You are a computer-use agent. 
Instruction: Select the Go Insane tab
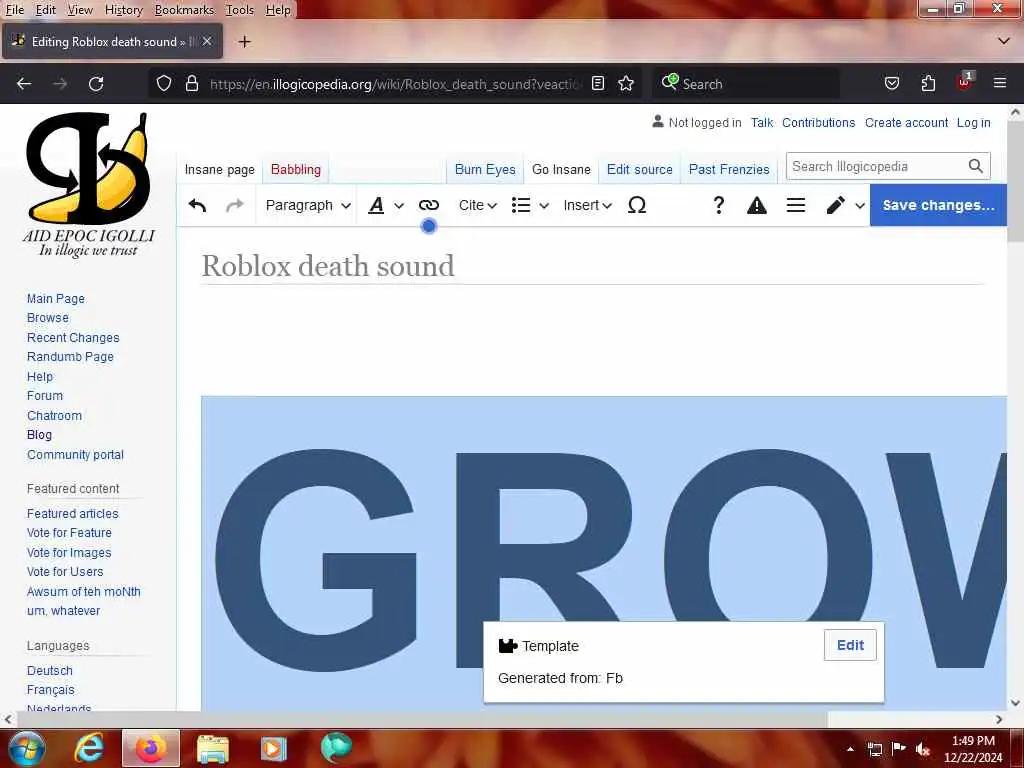tap(561, 170)
